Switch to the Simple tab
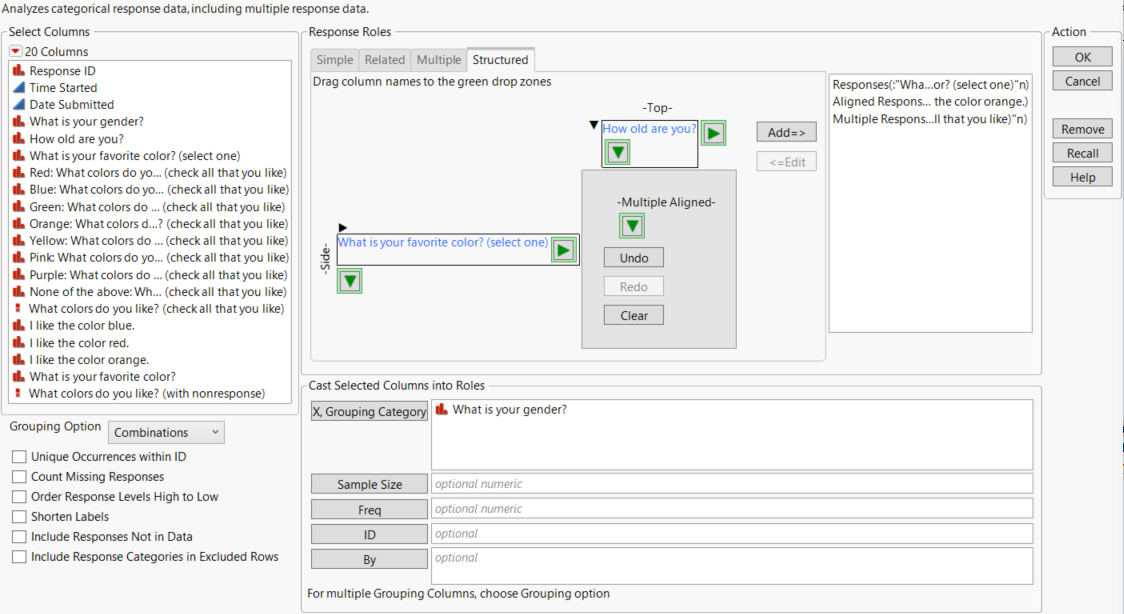 (334, 59)
